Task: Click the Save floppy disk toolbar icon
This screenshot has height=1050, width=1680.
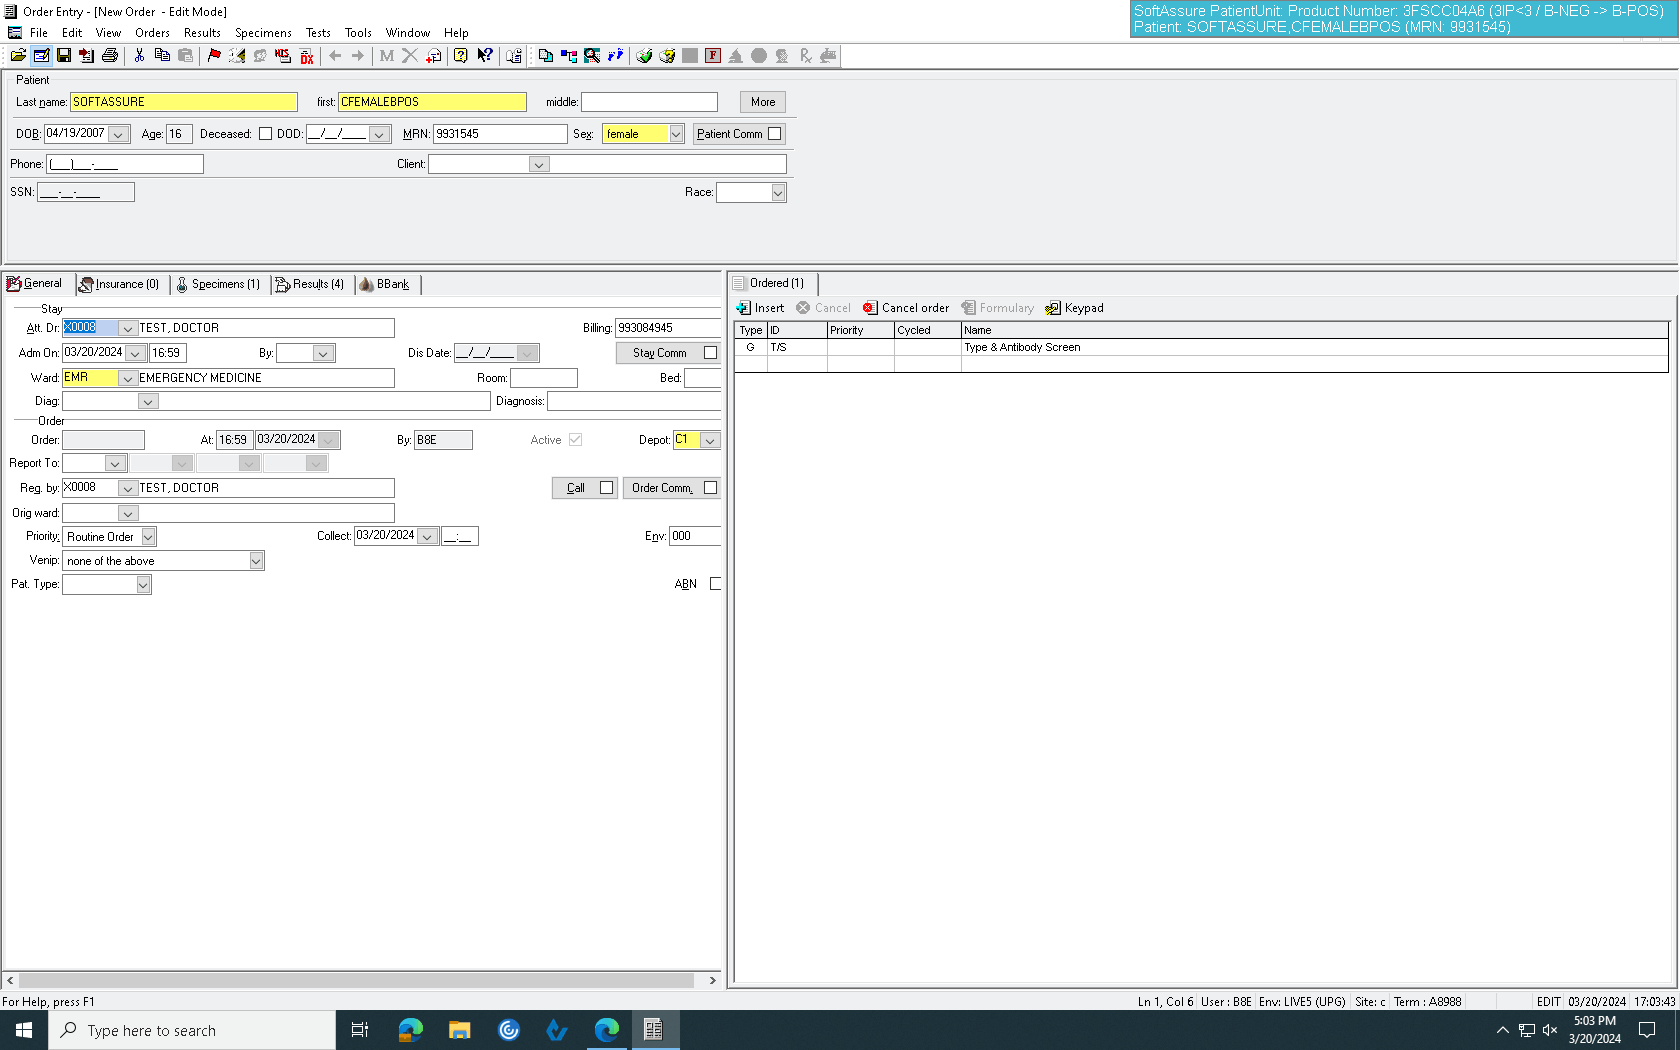Action: (64, 56)
